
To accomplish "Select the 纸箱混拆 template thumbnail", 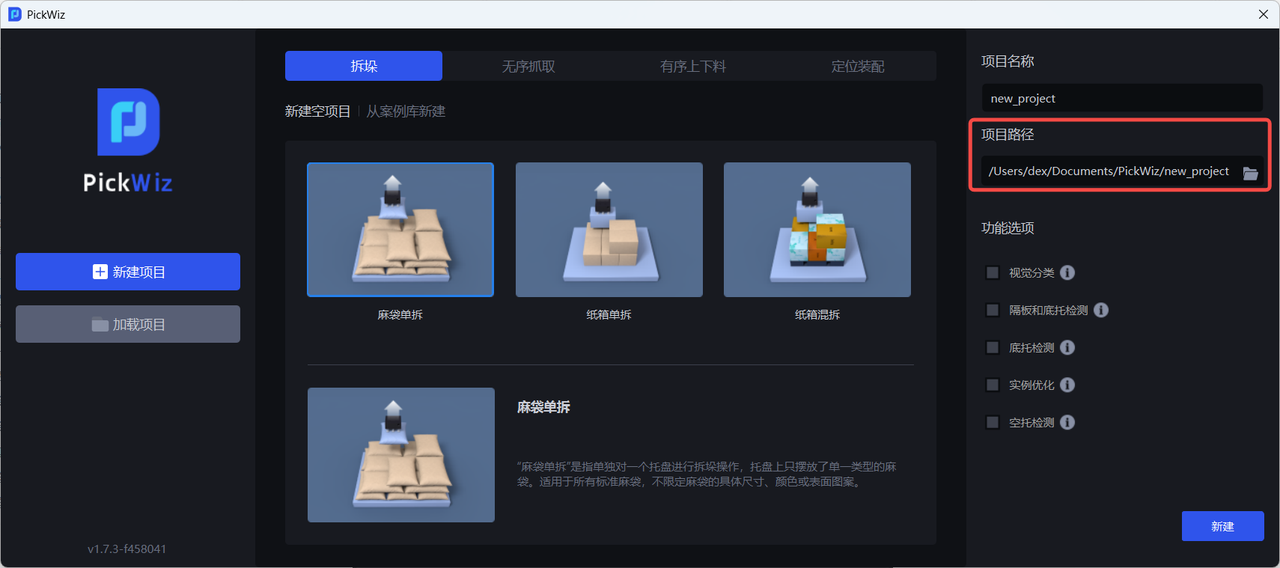I will pos(817,230).
